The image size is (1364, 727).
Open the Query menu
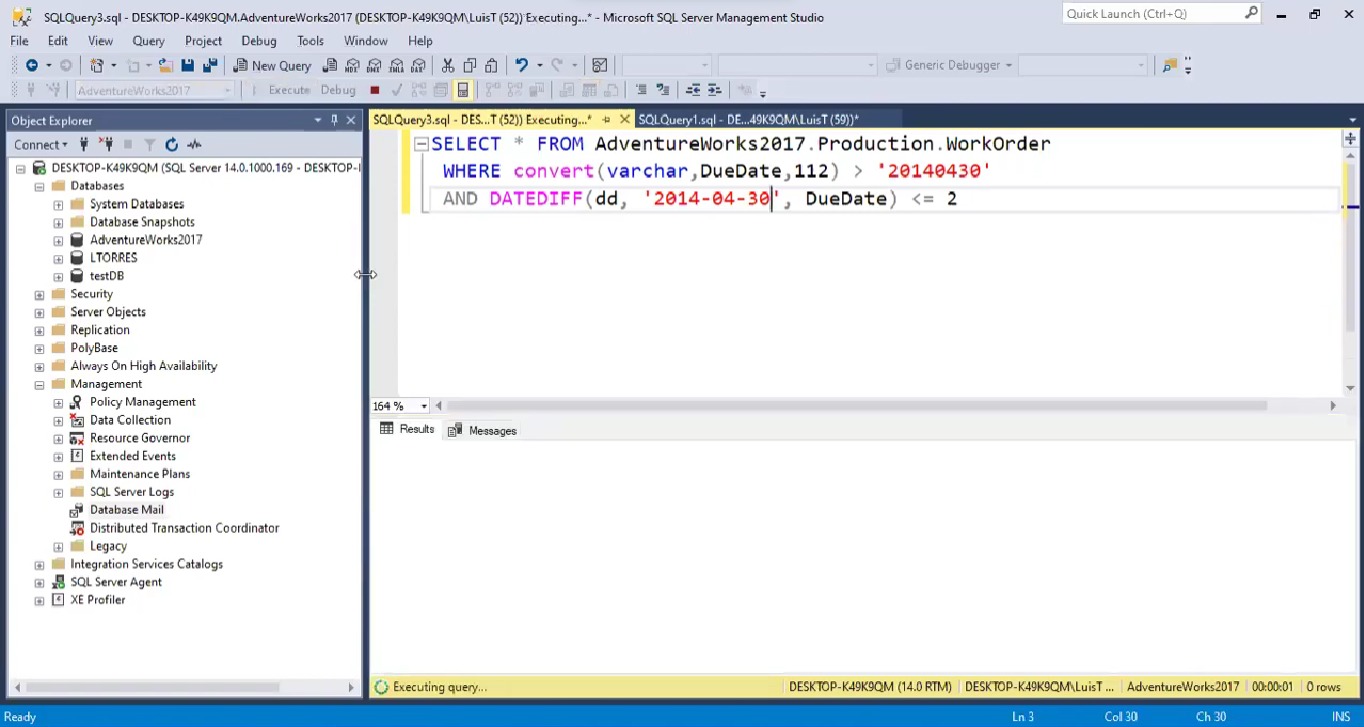point(148,41)
